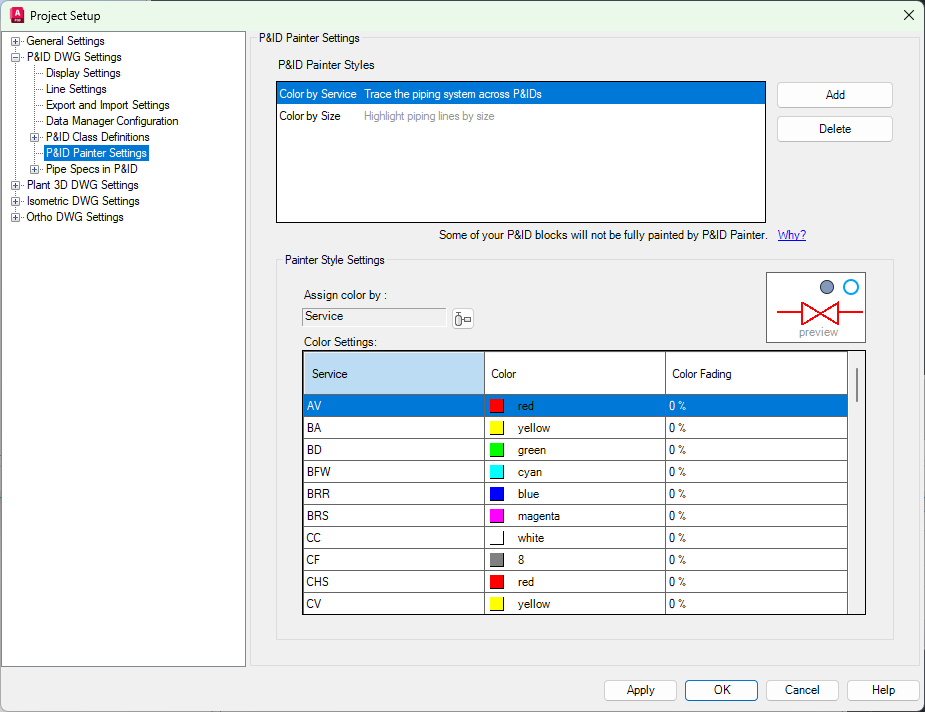Expand General Settings node
Screen dimensions: 925x712
[15, 41]
